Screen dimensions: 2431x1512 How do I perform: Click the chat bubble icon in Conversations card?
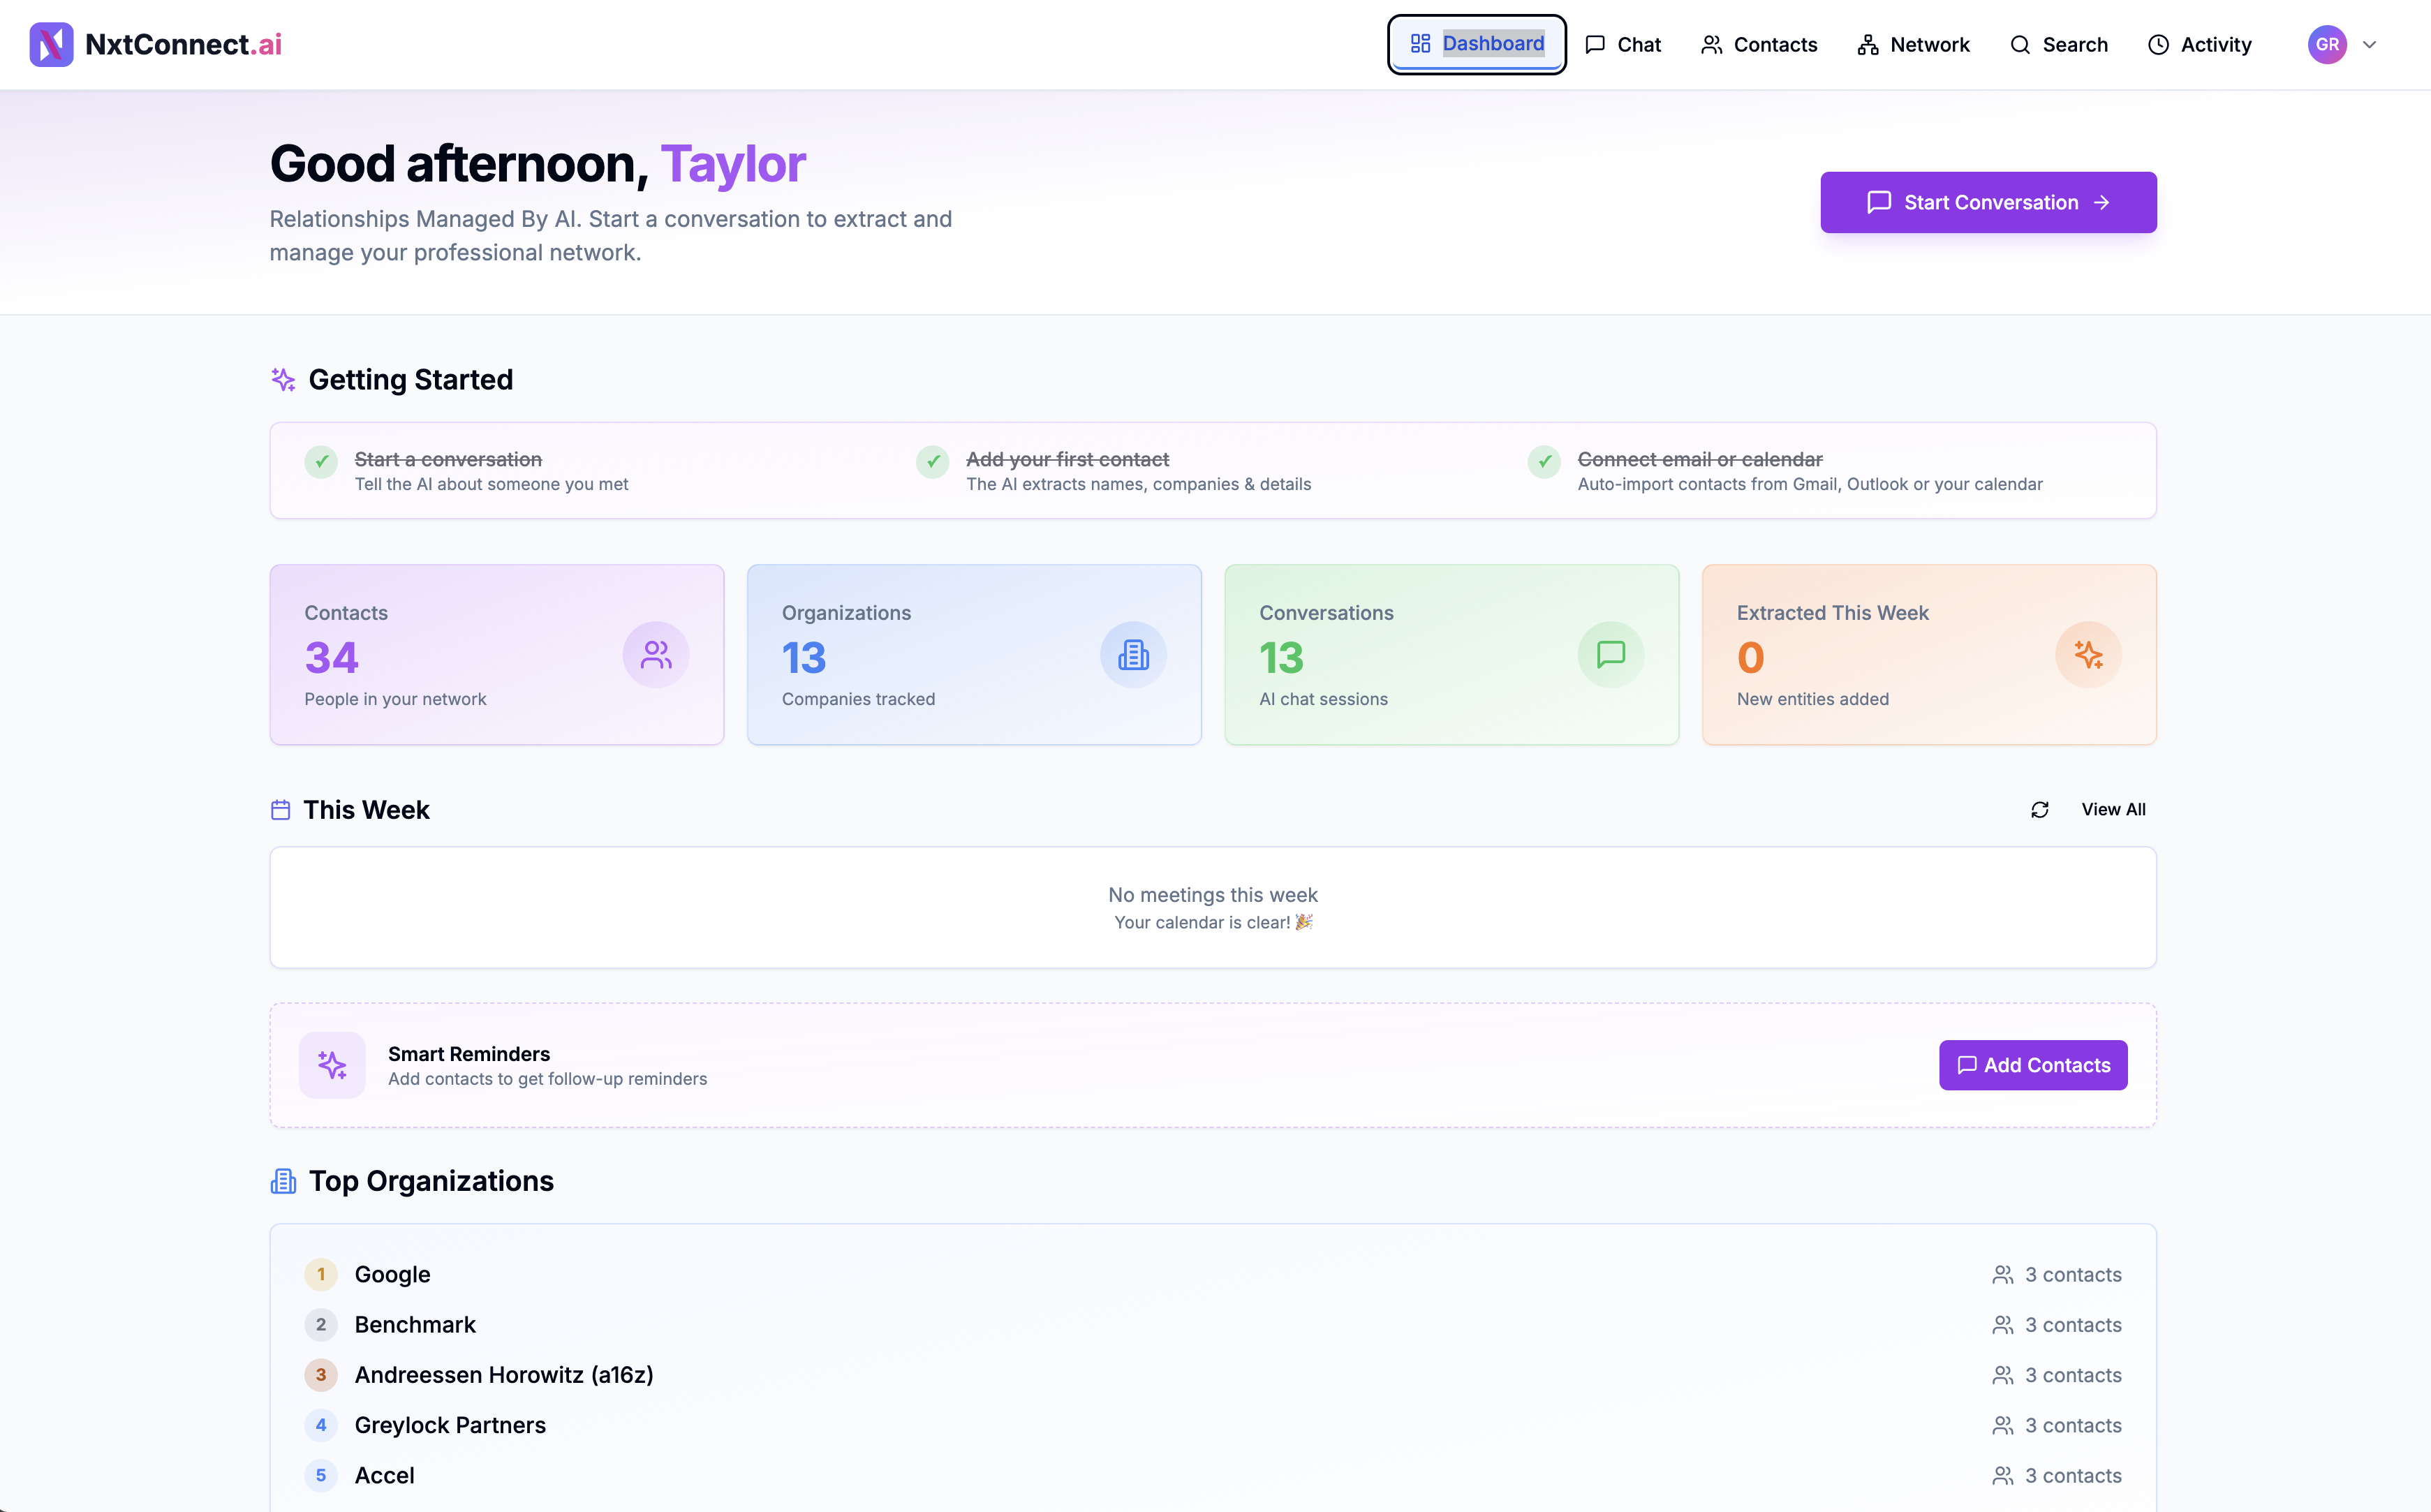[x=1611, y=655]
